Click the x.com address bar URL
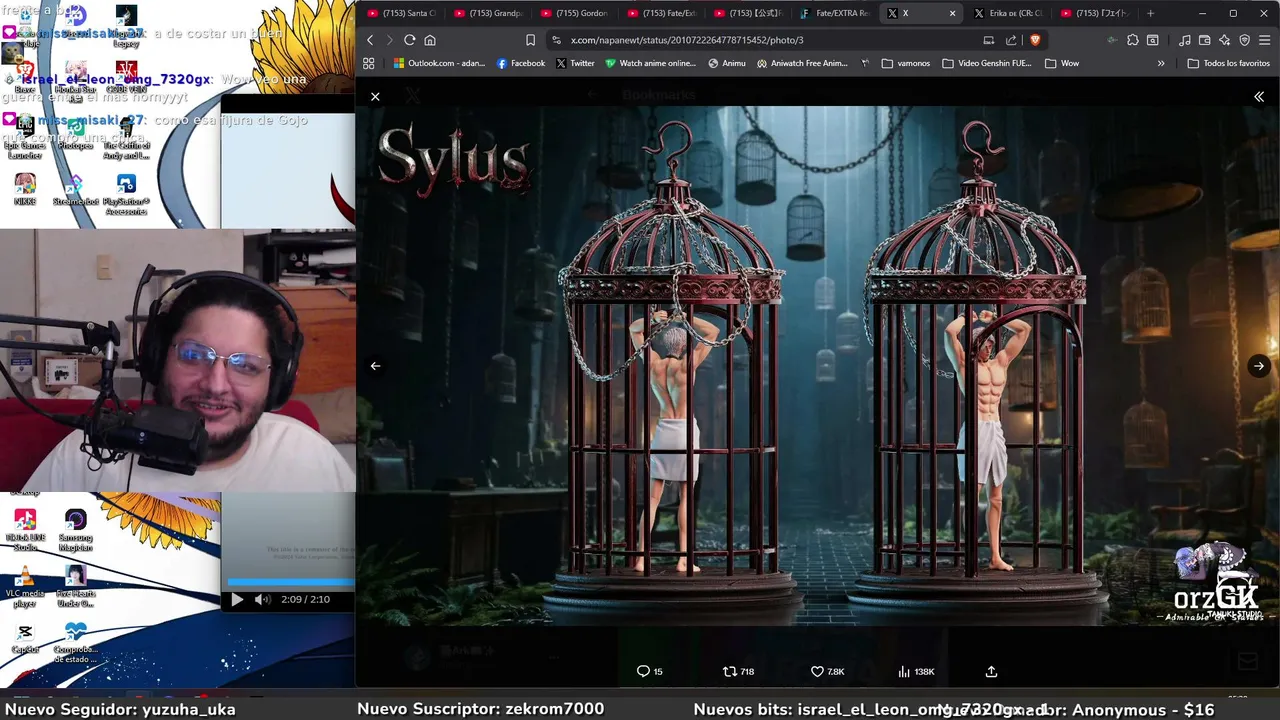 point(687,40)
